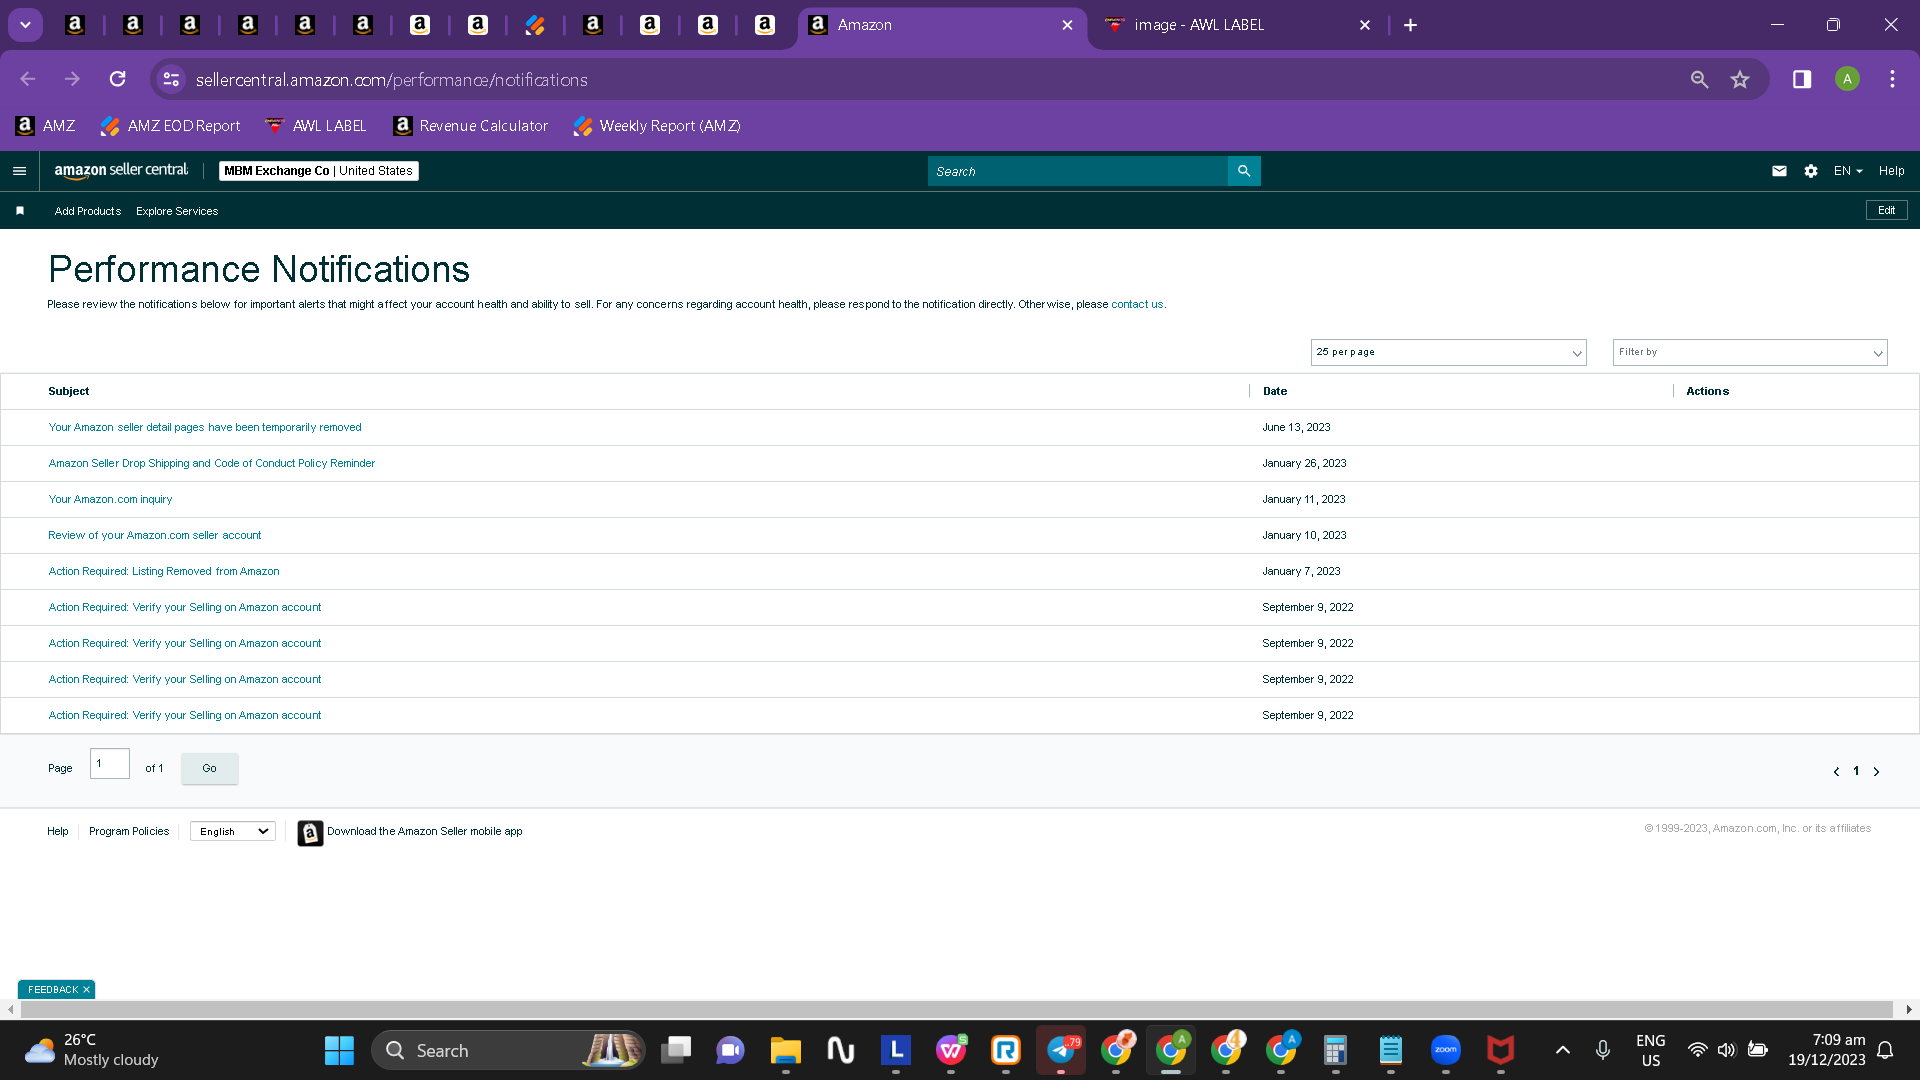Open the Chrome three-dot menu
This screenshot has width=1920, height=1080.
coord(1892,79)
